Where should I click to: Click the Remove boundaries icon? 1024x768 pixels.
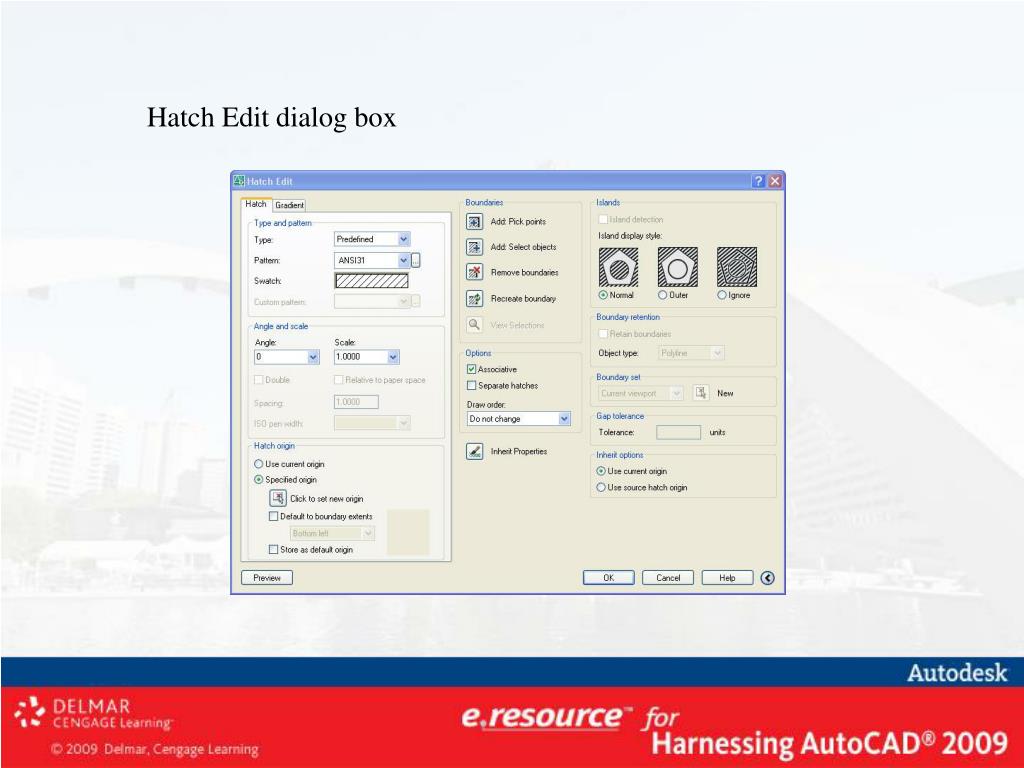tap(474, 272)
